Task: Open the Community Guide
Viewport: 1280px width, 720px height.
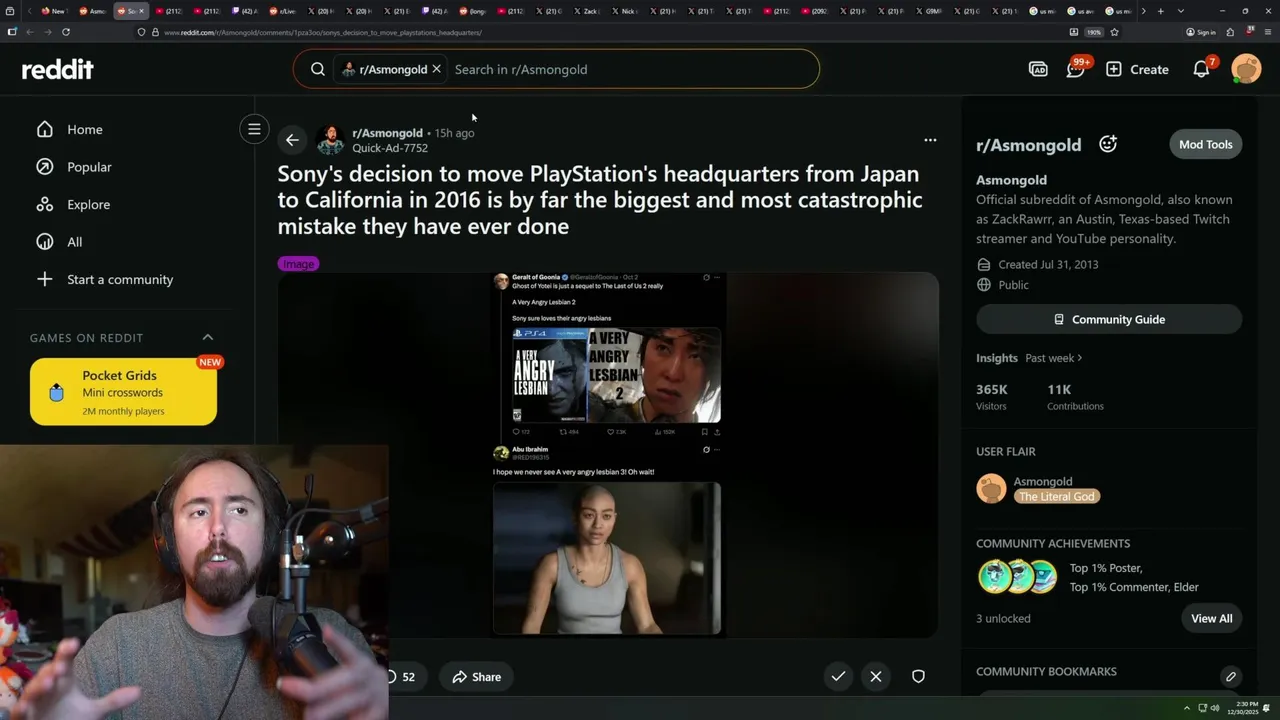Action: pyautogui.click(x=1109, y=319)
